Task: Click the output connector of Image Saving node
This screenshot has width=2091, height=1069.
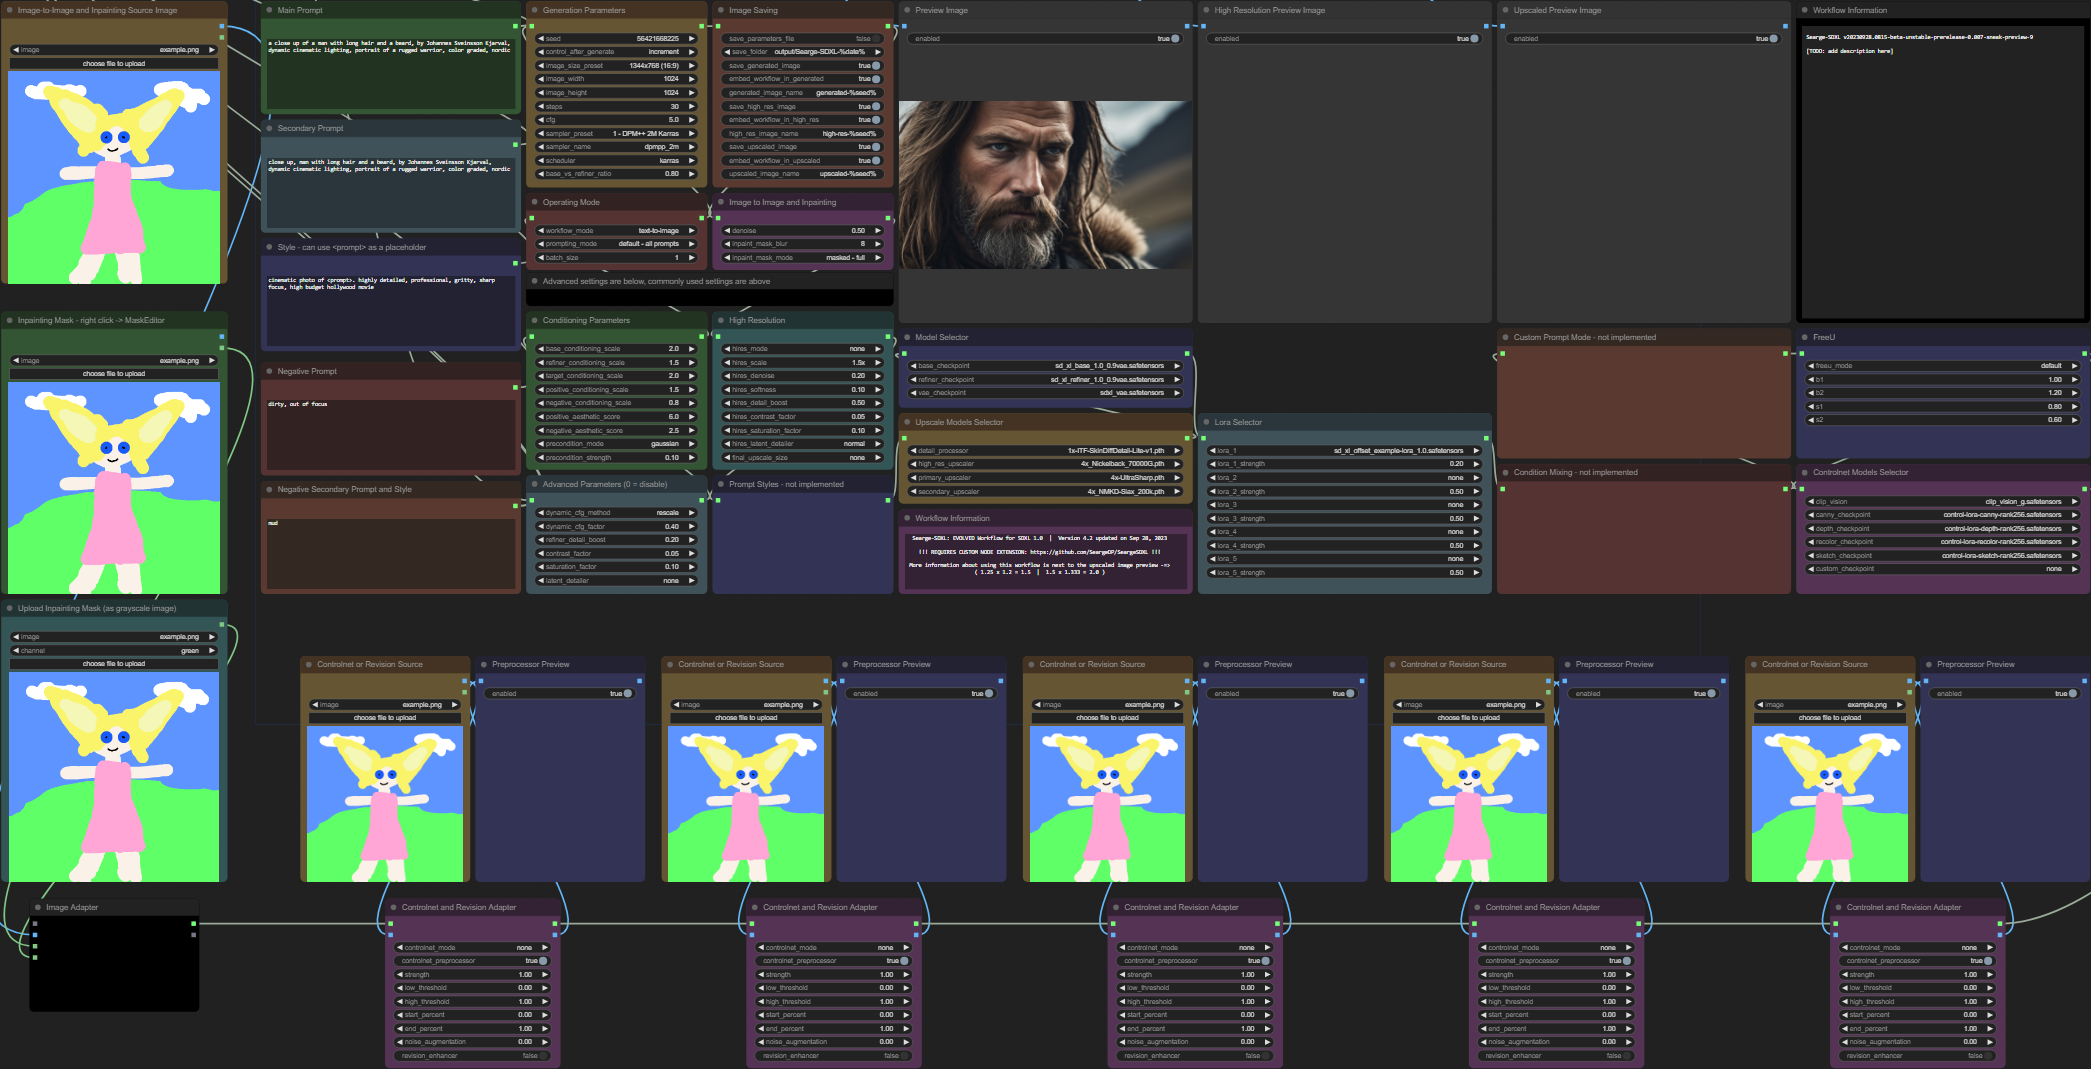Action: (x=889, y=26)
